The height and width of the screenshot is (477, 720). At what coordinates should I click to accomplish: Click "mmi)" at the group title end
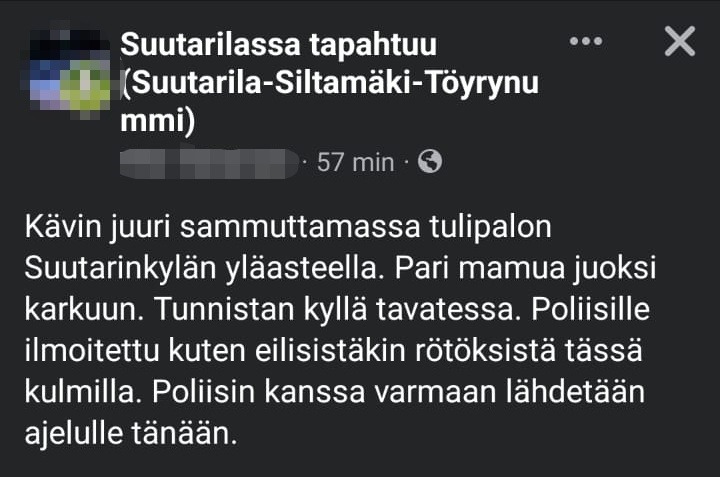(x=157, y=122)
